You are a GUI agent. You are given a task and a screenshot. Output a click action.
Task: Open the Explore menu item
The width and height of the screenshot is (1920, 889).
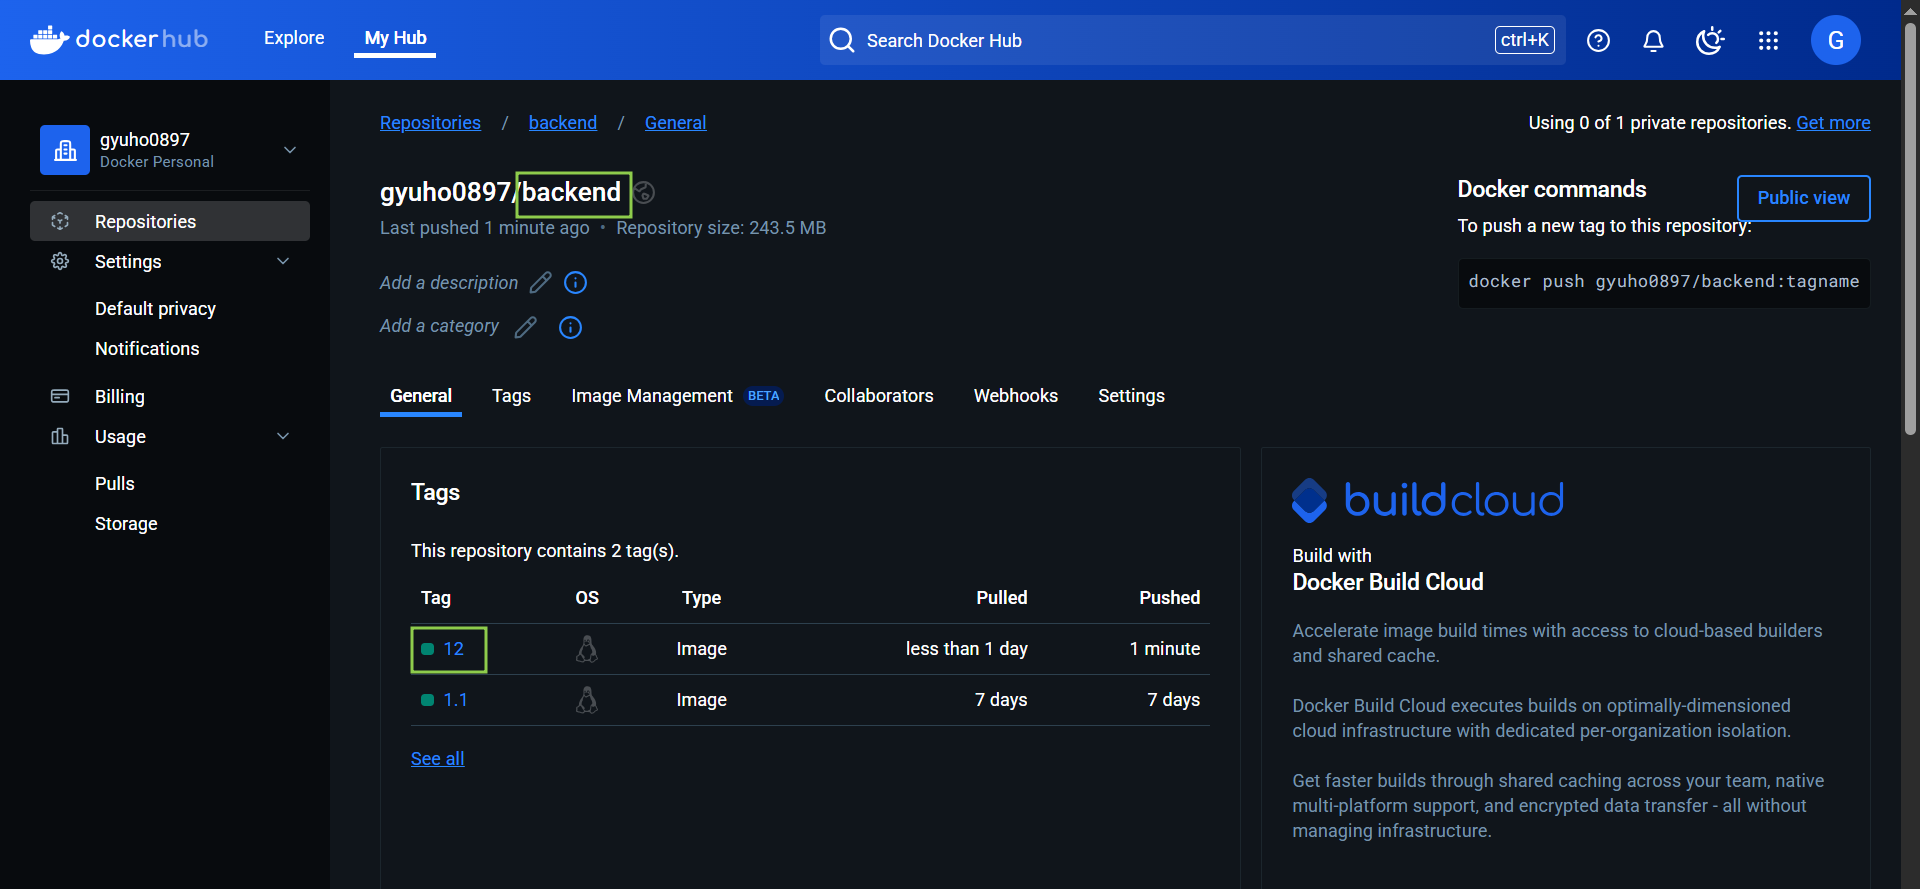pyautogui.click(x=294, y=38)
